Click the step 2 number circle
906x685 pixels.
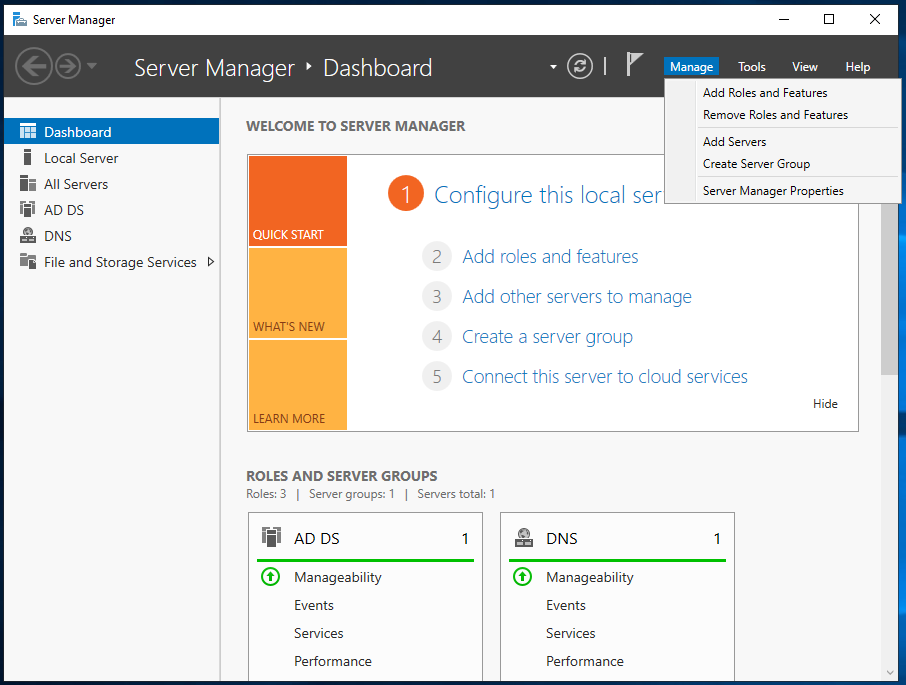tap(437, 256)
